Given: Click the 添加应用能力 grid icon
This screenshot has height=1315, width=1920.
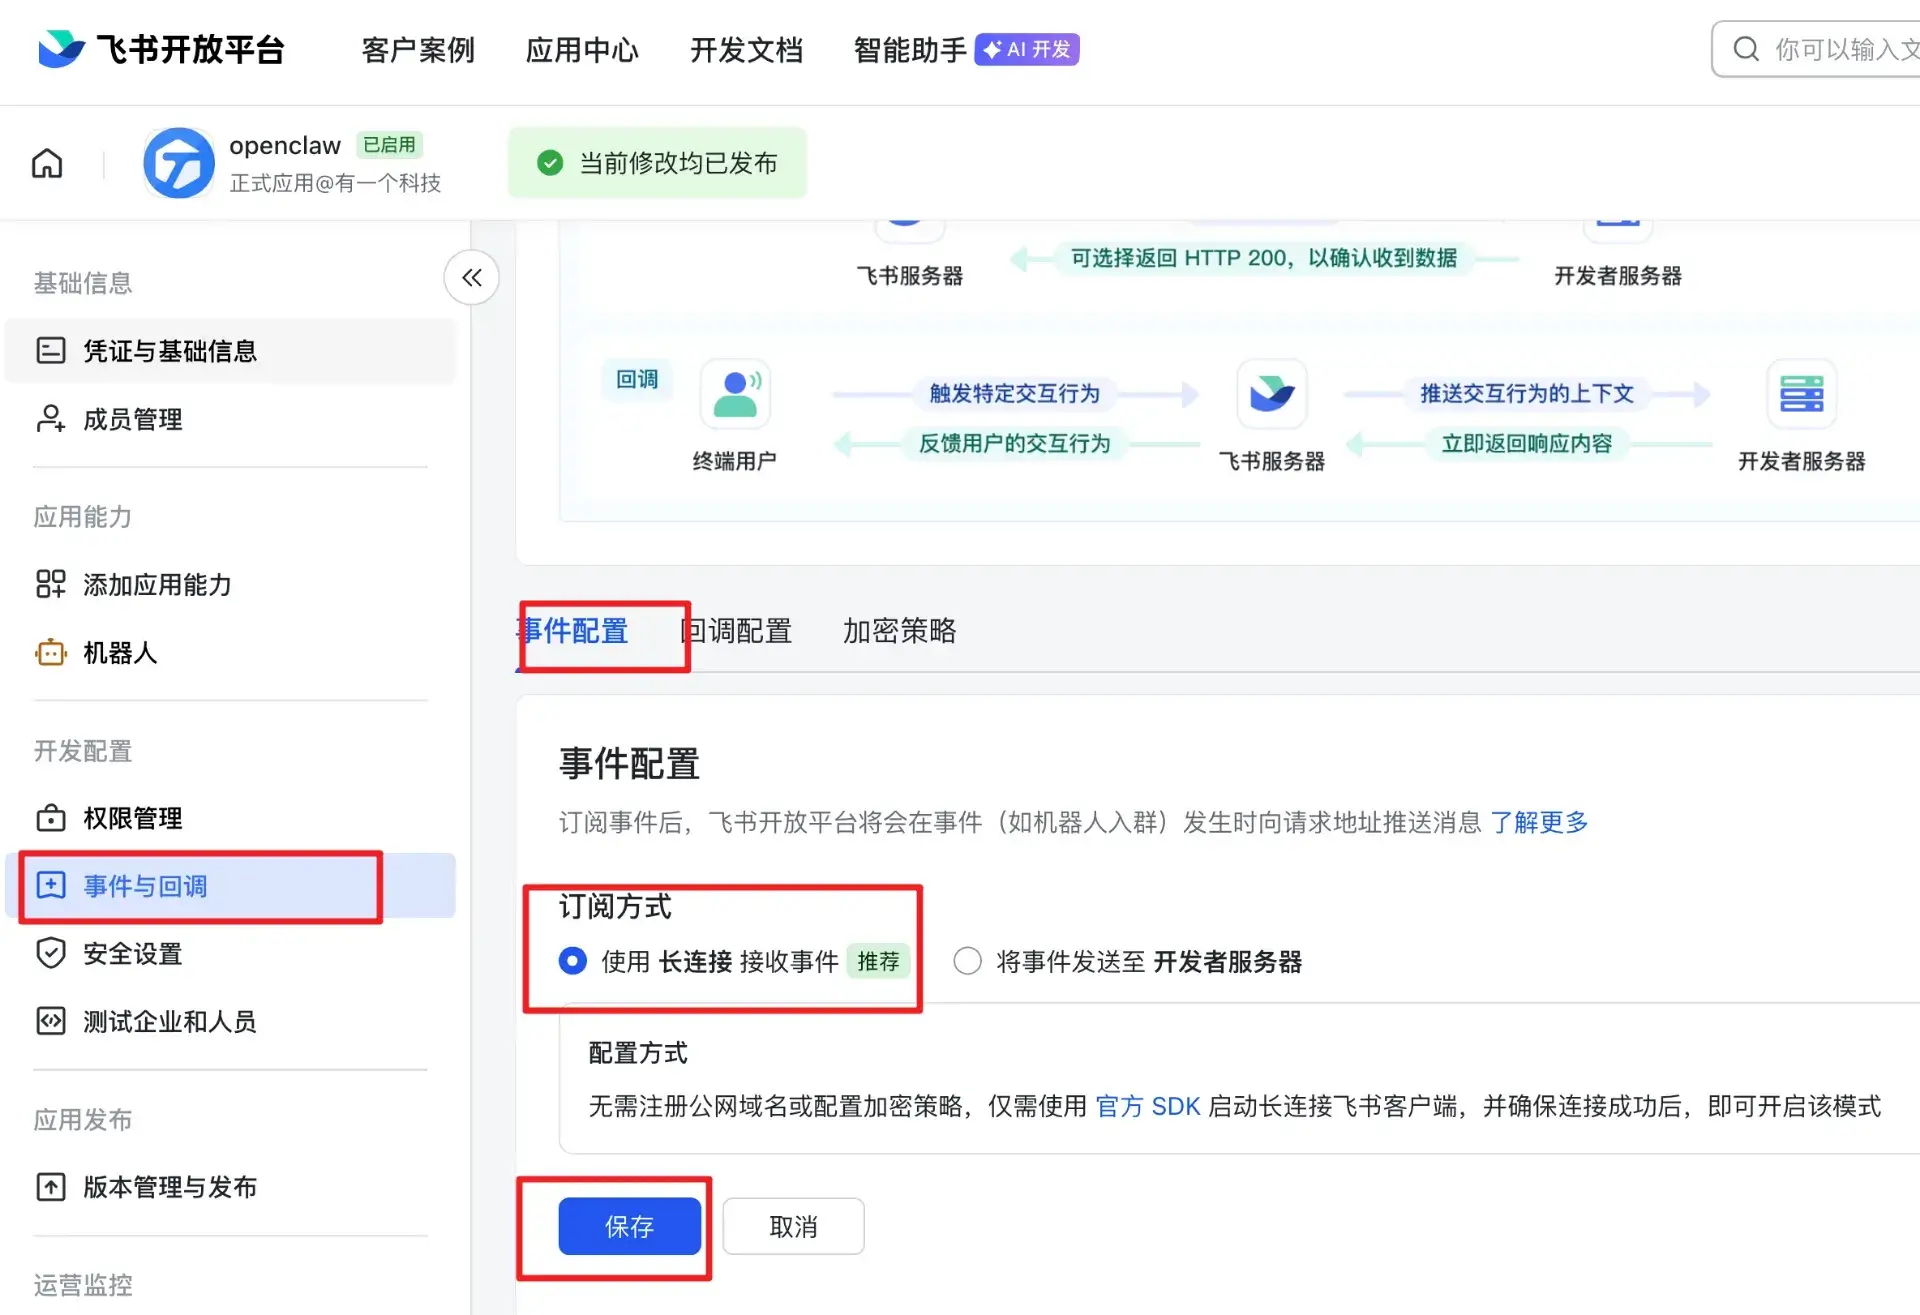Looking at the screenshot, I should 50,584.
